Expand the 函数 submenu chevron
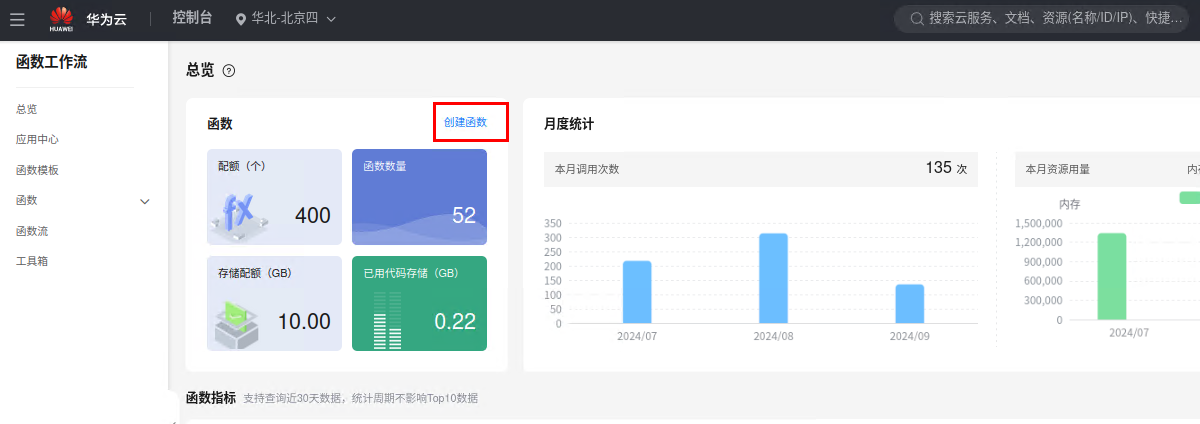Viewport: 1200px width, 424px height. click(145, 201)
